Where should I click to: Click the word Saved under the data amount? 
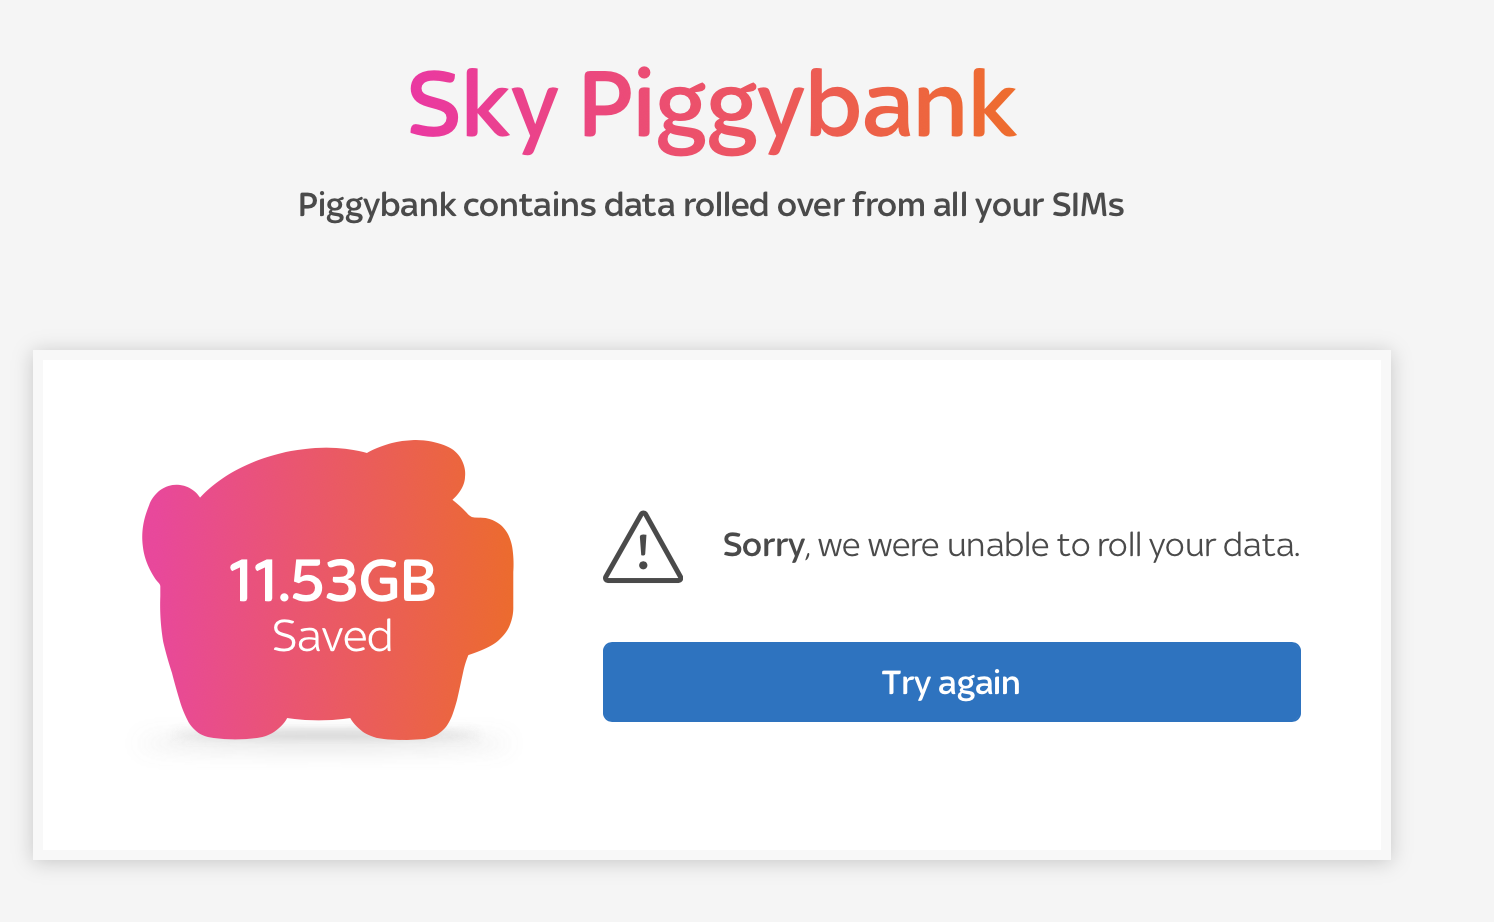[x=334, y=634]
